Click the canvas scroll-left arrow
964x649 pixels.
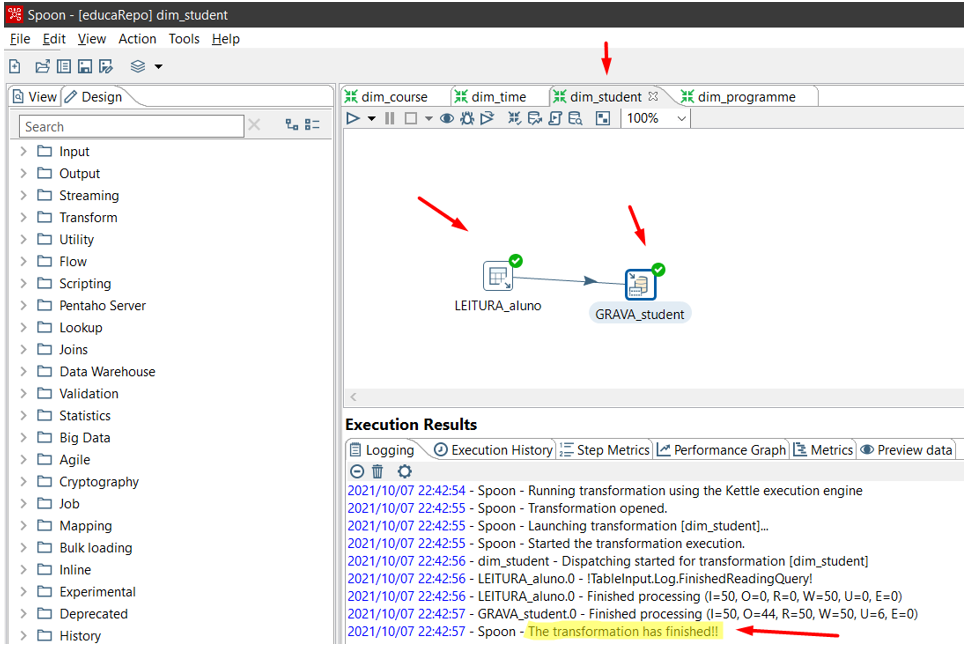354,397
